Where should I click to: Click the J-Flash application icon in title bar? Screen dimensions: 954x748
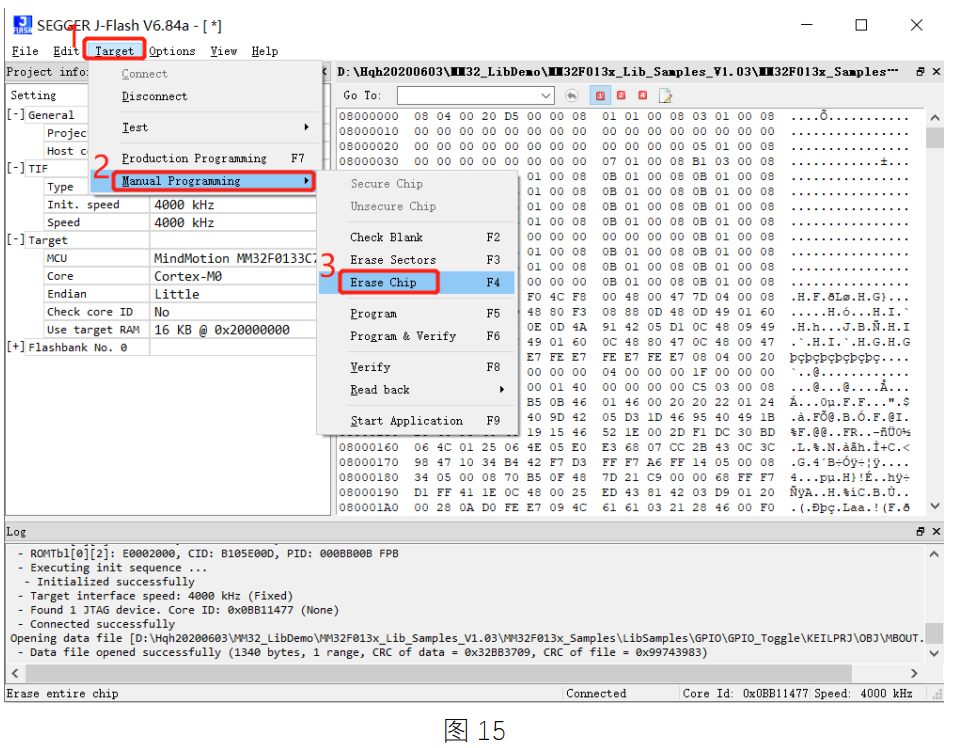[x=23, y=25]
